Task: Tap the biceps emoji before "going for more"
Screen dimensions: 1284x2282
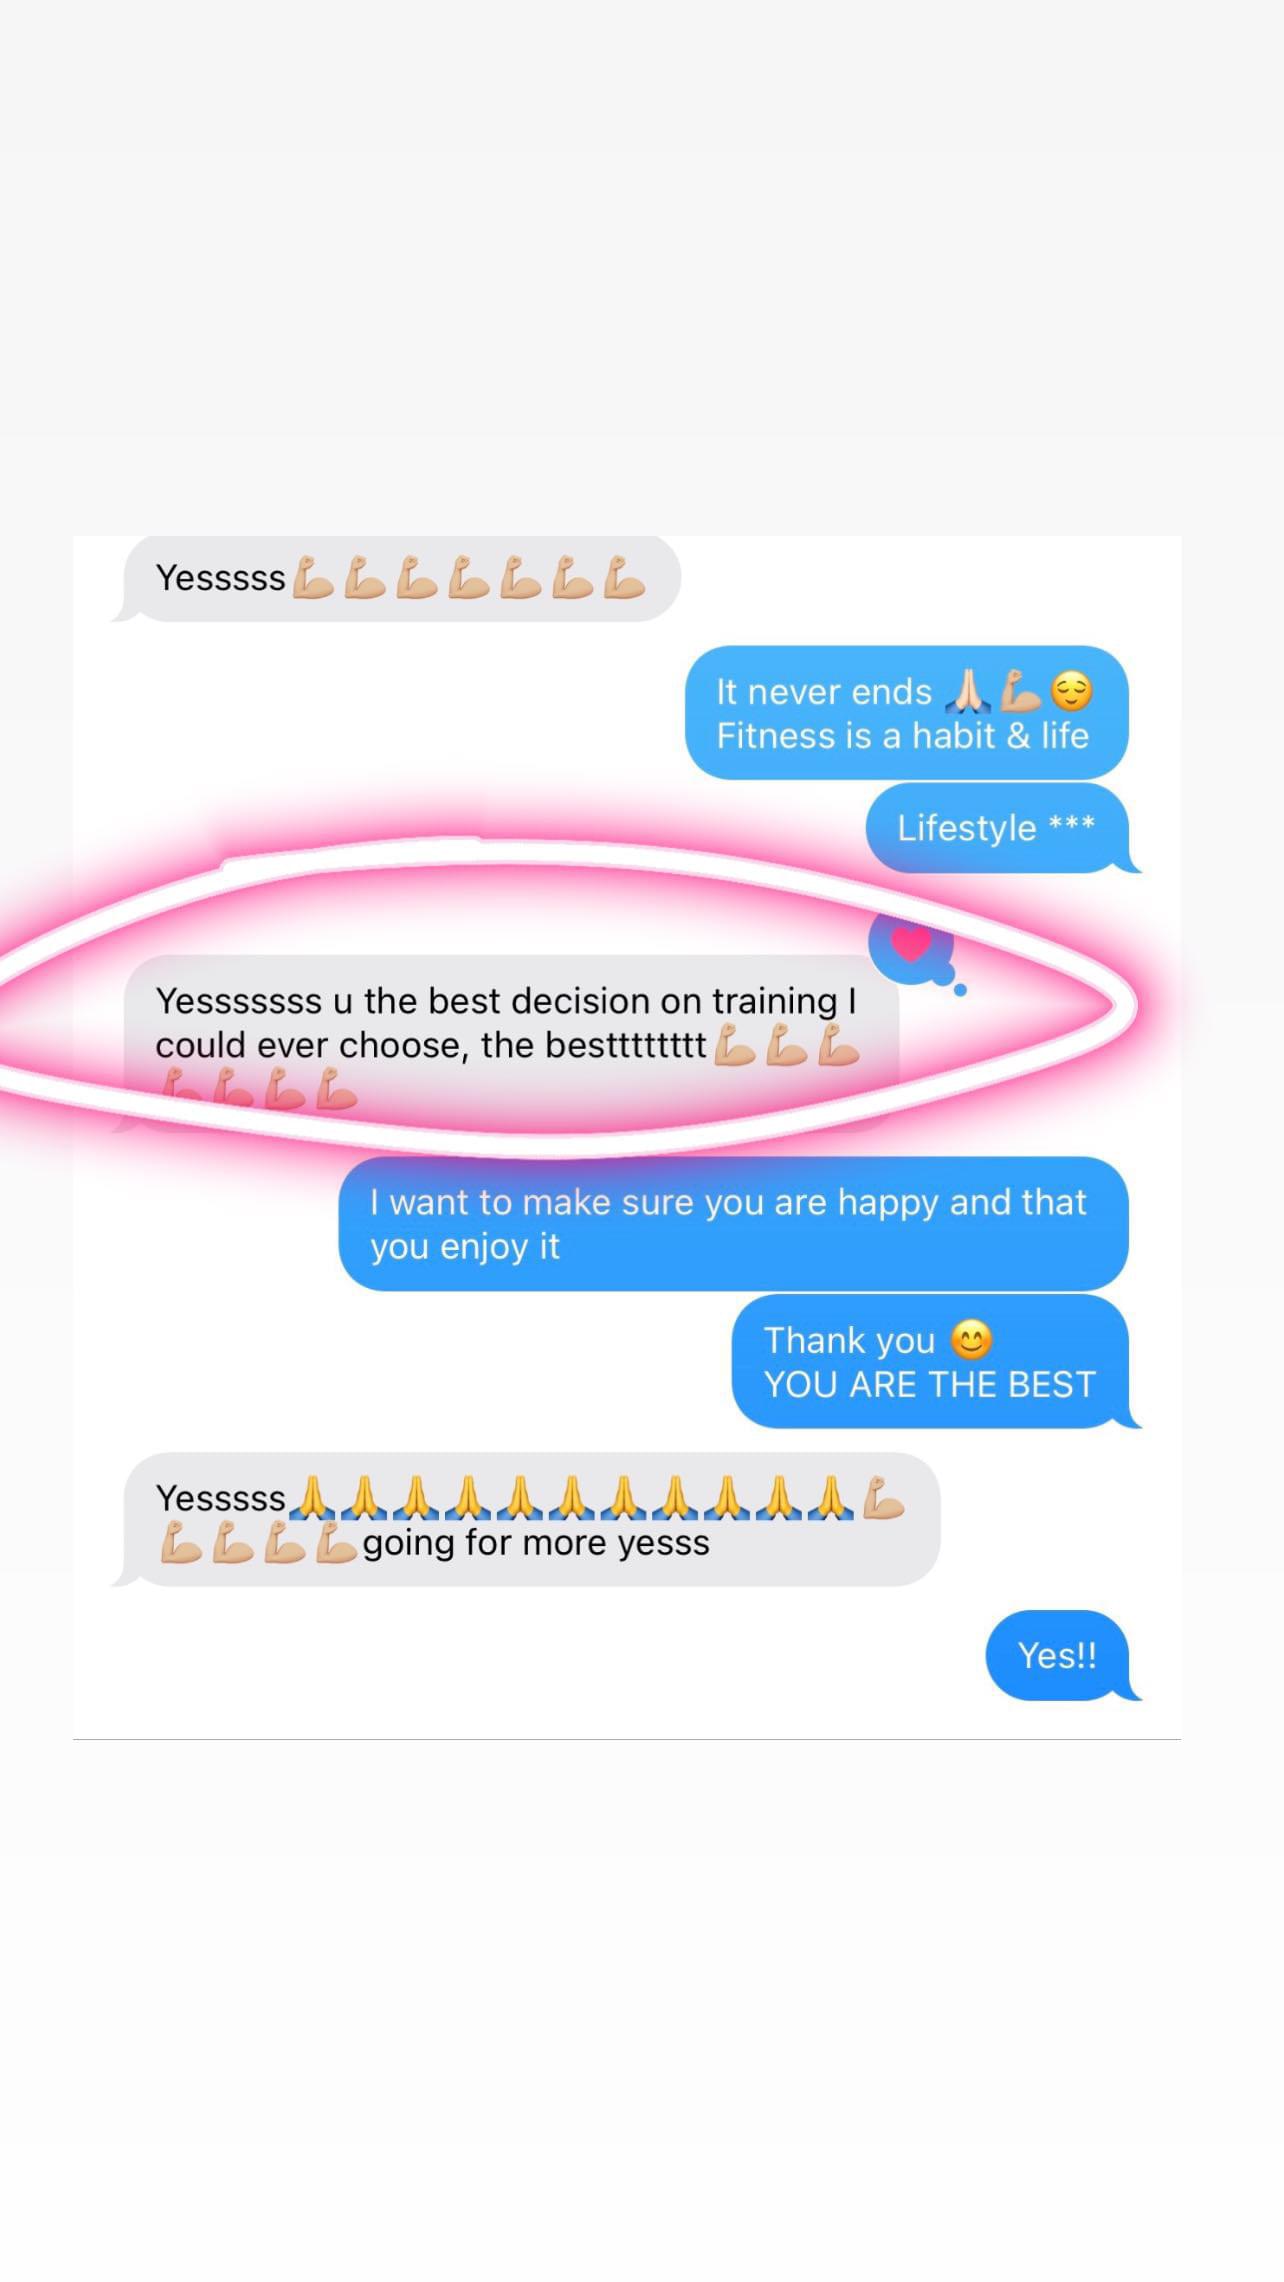Action: click(x=336, y=1543)
